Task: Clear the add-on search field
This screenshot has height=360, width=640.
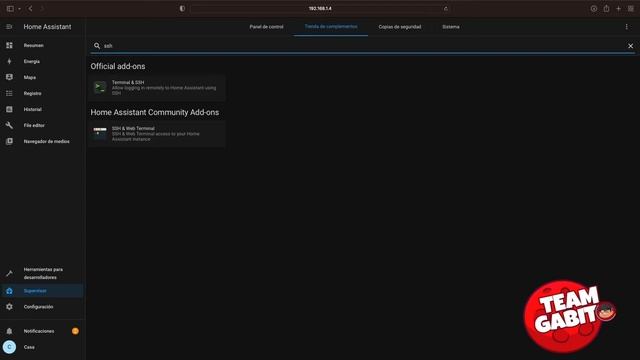Action: [630, 46]
